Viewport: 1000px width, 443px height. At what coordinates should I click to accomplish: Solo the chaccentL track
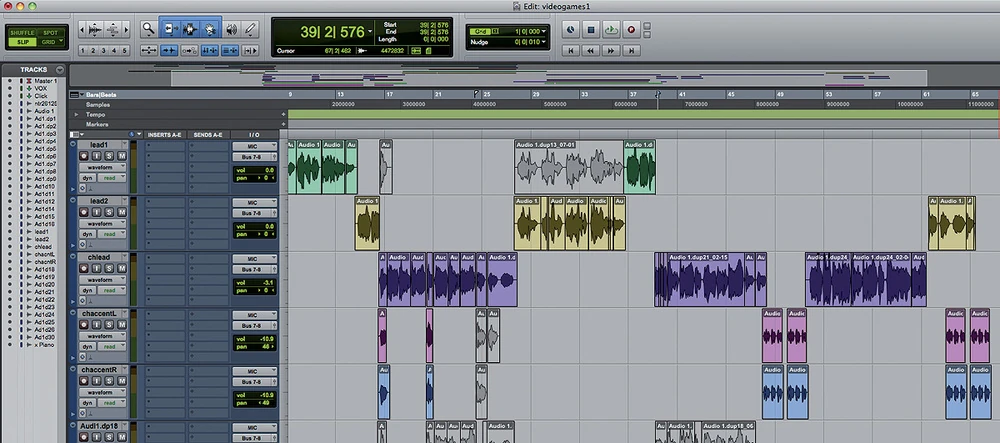(x=110, y=324)
